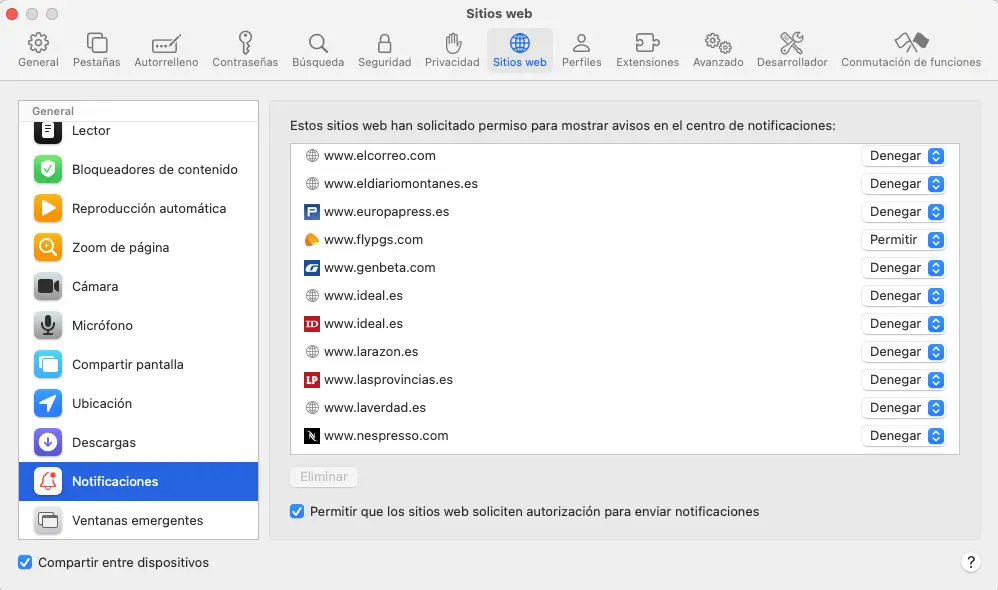Click the Cámara icon in sidebar
Viewport: 998px width, 590px height.
tap(48, 286)
